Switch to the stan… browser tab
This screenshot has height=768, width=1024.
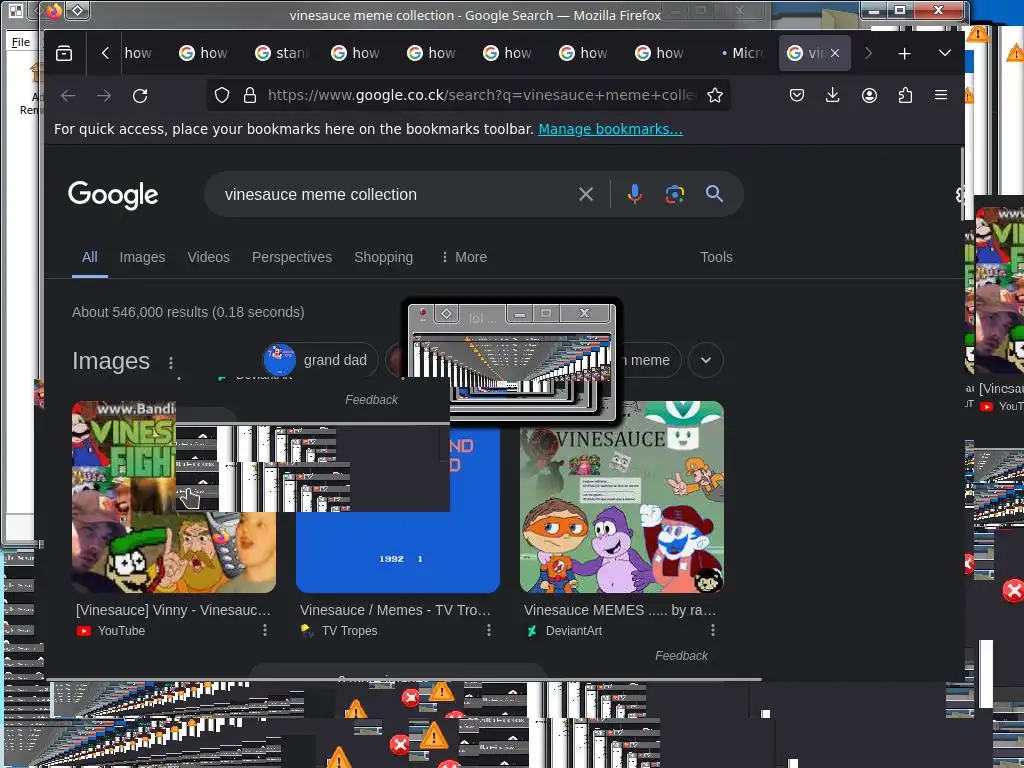[x=281, y=54]
